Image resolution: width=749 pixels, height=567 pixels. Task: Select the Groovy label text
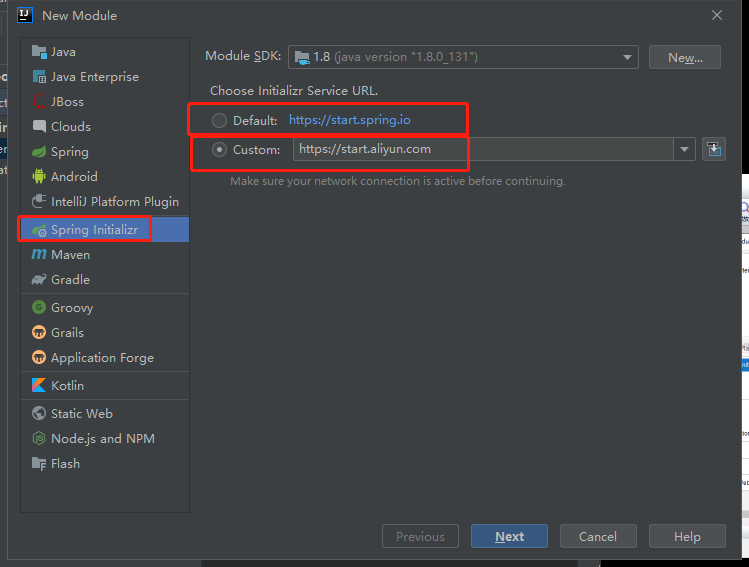point(72,308)
